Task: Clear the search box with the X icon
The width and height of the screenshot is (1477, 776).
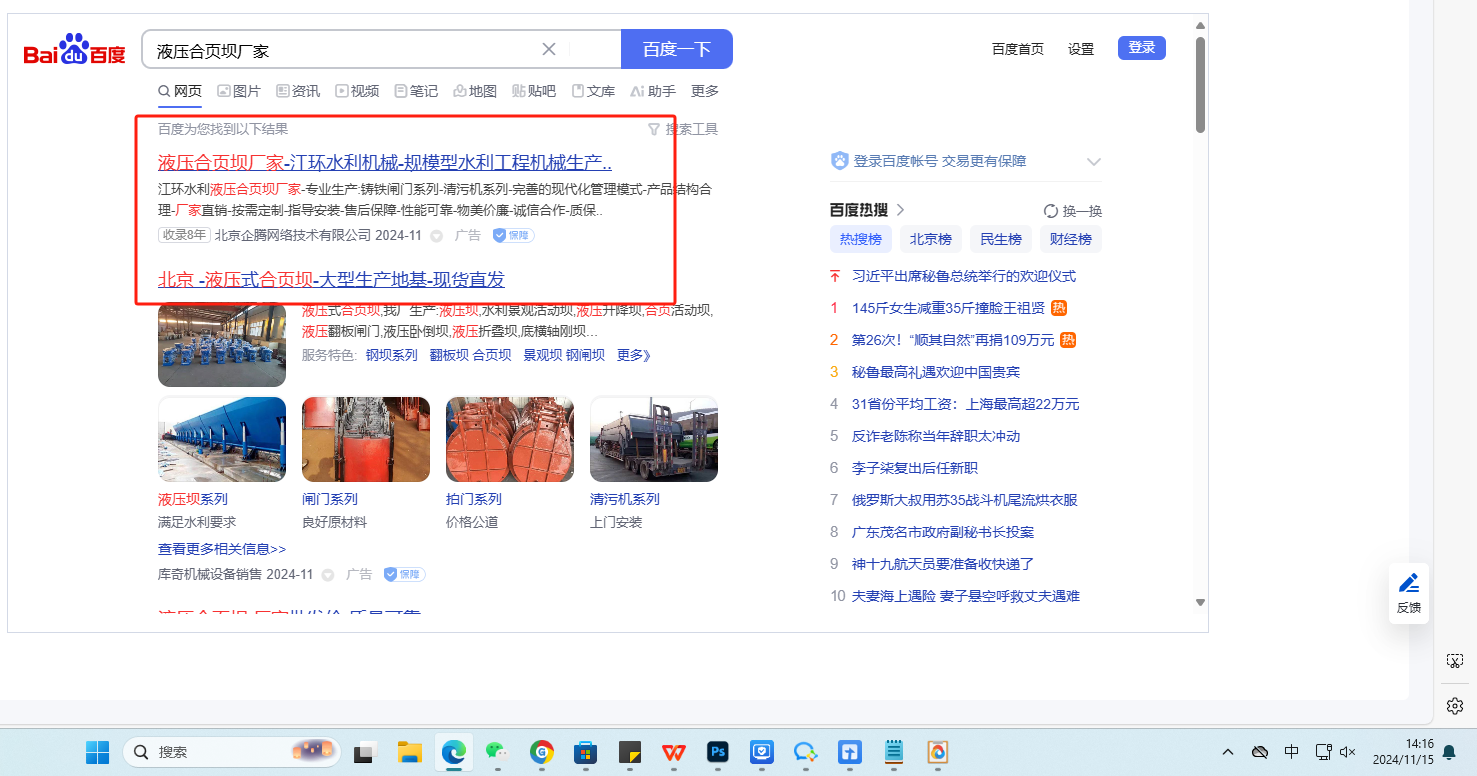Action: [x=549, y=49]
